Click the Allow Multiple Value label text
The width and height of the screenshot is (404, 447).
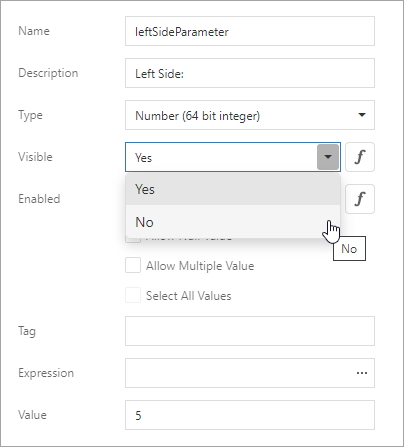pyautogui.click(x=200, y=266)
